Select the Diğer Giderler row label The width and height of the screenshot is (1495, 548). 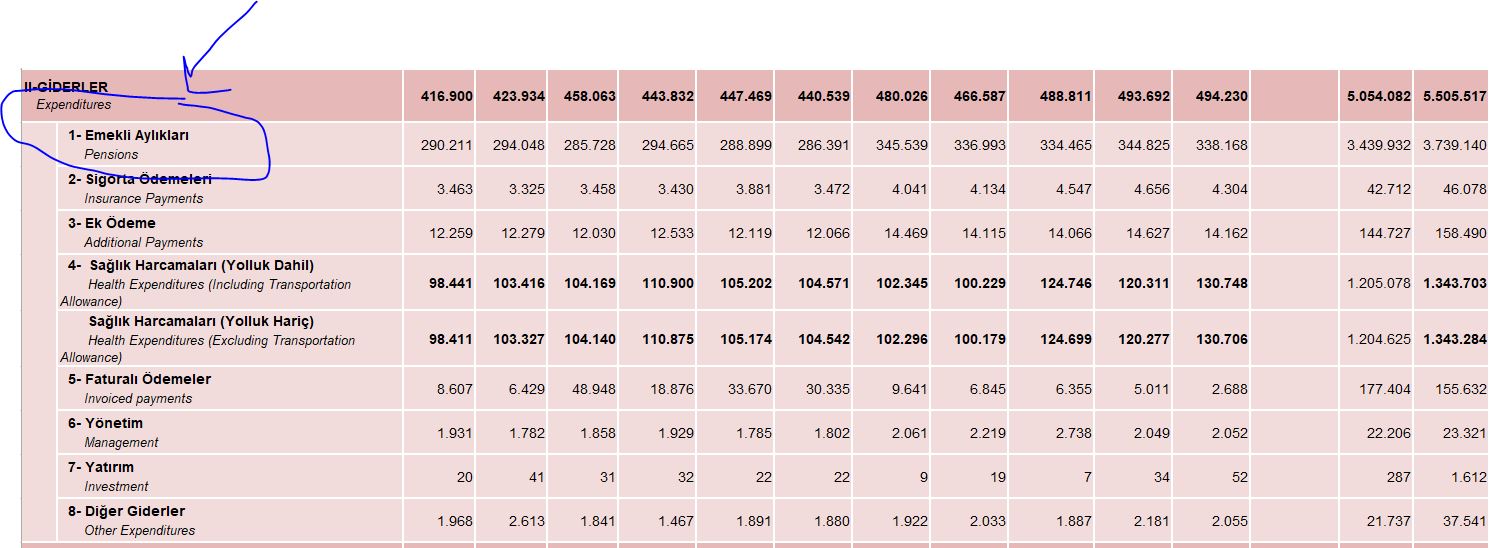pyautogui.click(x=126, y=512)
